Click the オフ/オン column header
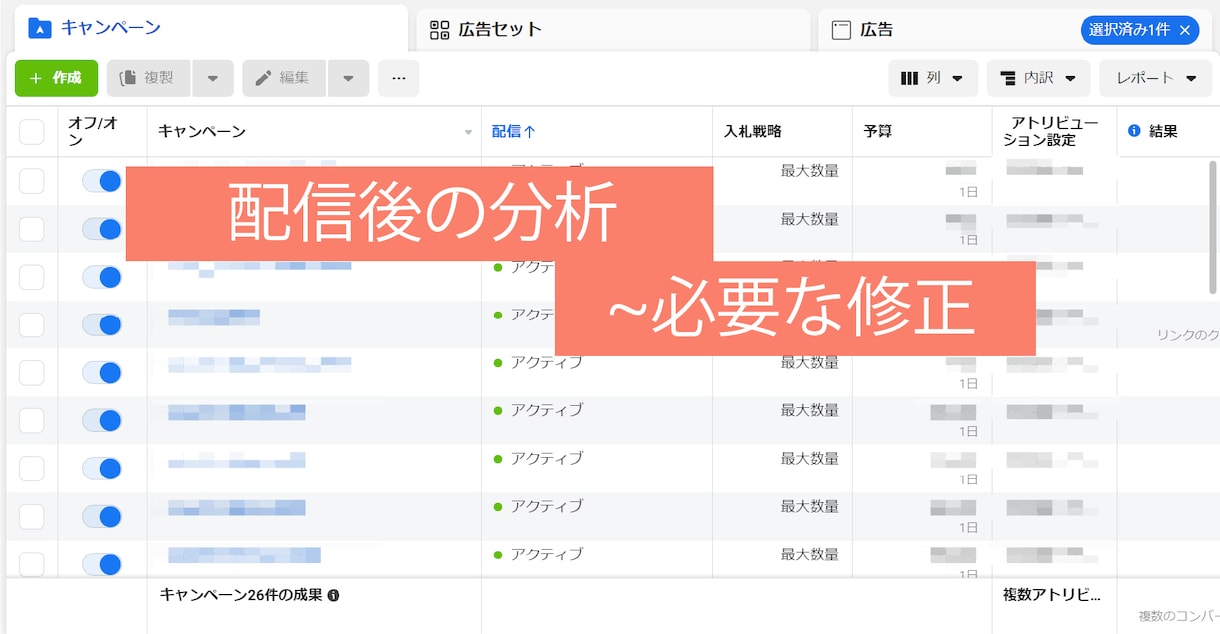Viewport: 1220px width, 634px height. click(x=93, y=131)
